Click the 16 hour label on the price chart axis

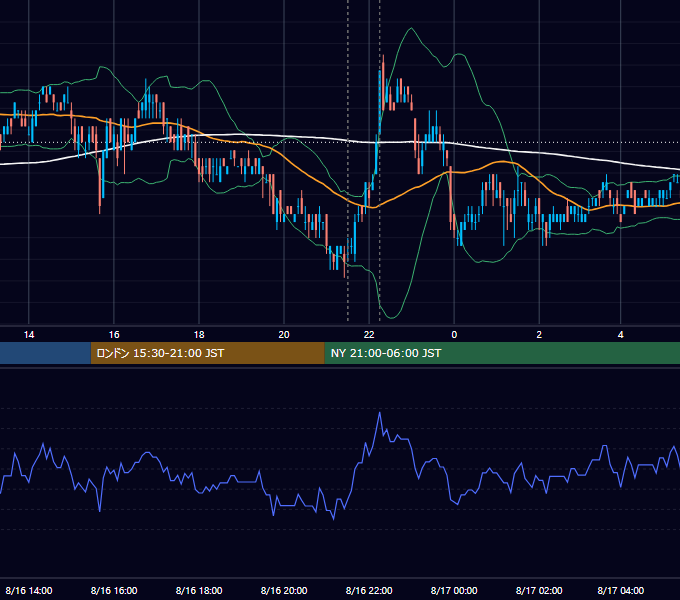coord(114,335)
